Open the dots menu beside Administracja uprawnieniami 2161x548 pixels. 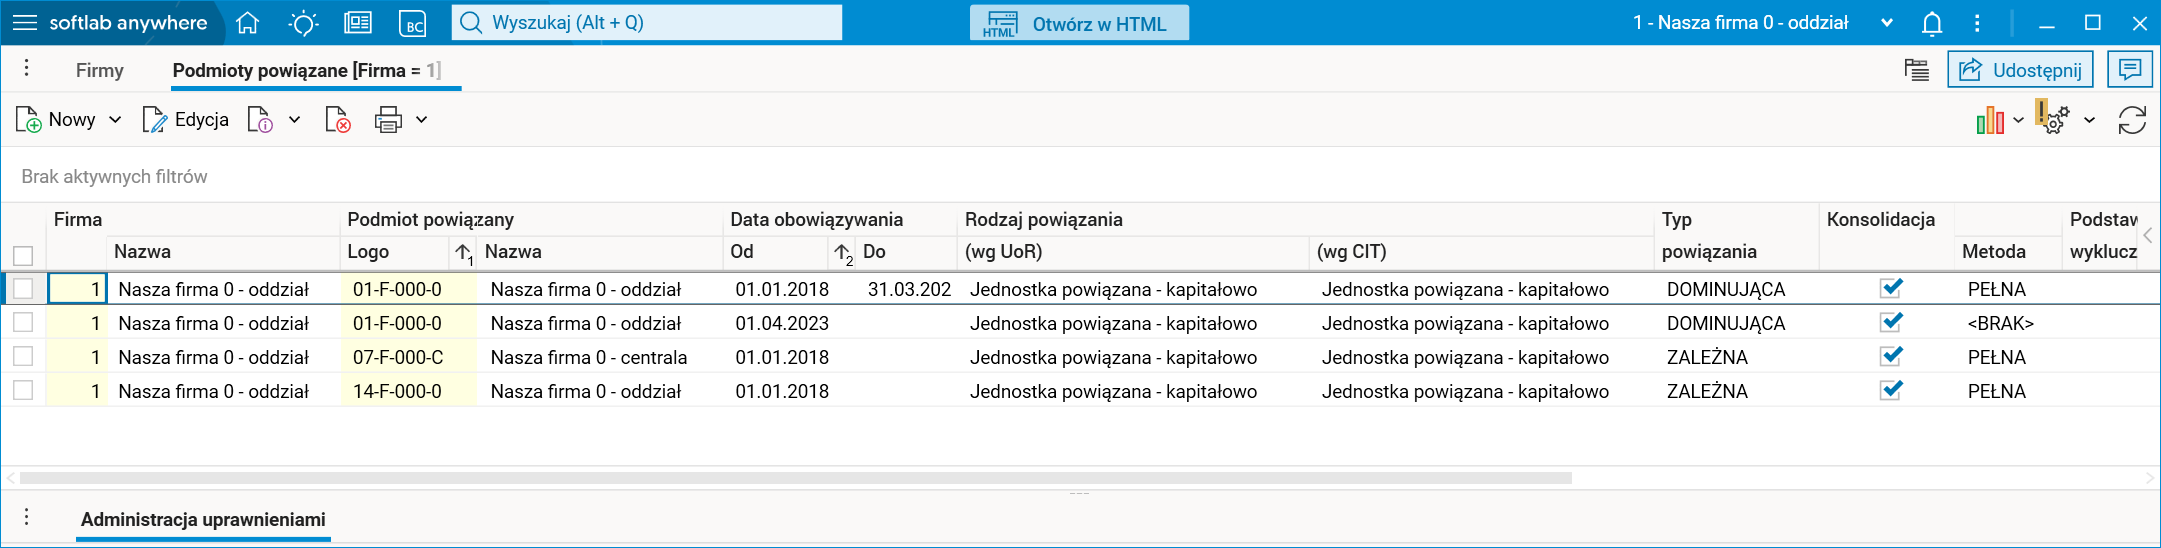click(x=27, y=517)
